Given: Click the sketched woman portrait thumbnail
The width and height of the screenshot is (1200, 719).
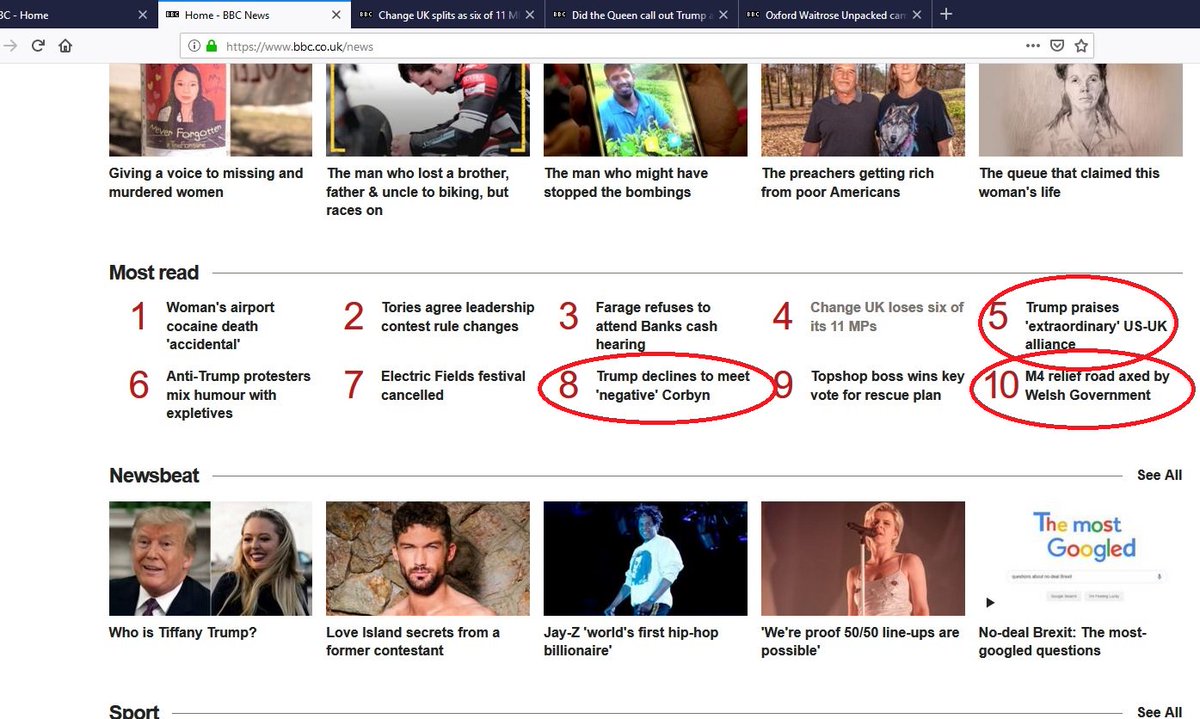Looking at the screenshot, I should (1080, 110).
